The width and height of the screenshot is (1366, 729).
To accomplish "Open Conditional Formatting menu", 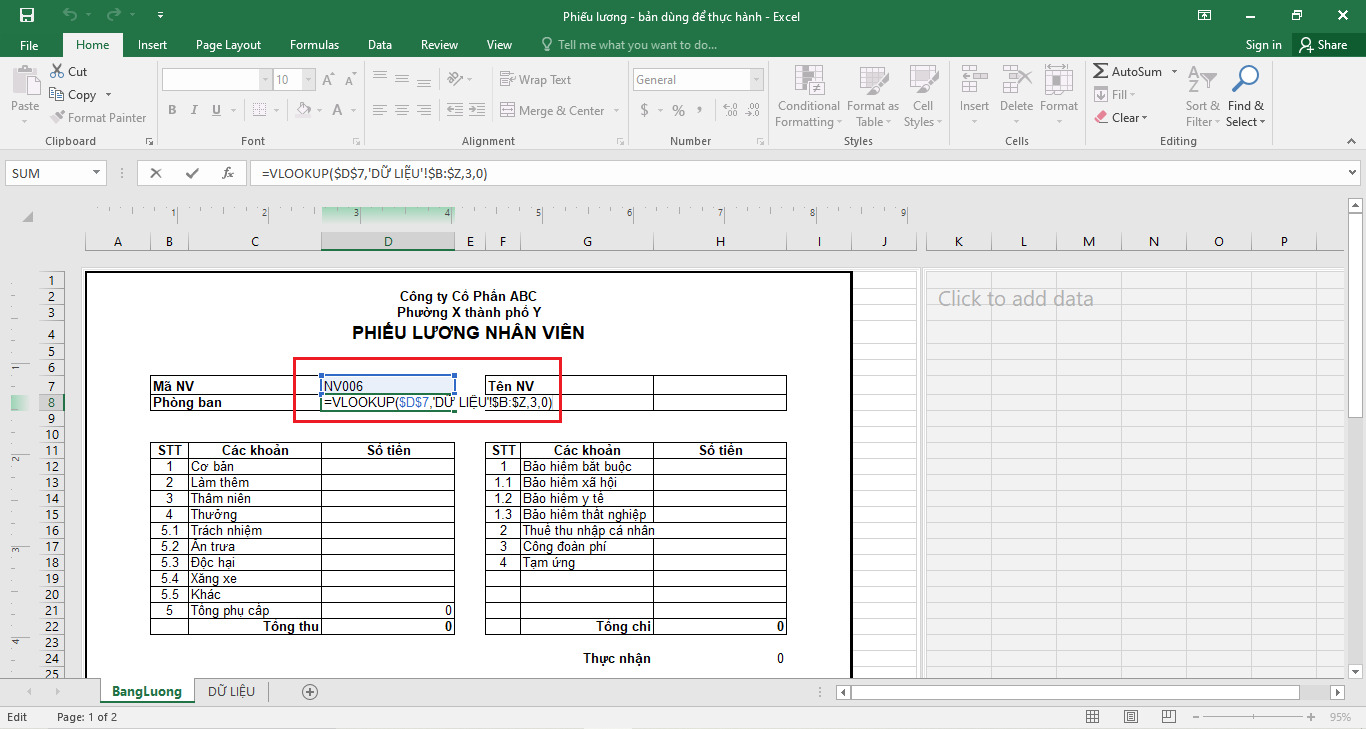I will coord(808,96).
